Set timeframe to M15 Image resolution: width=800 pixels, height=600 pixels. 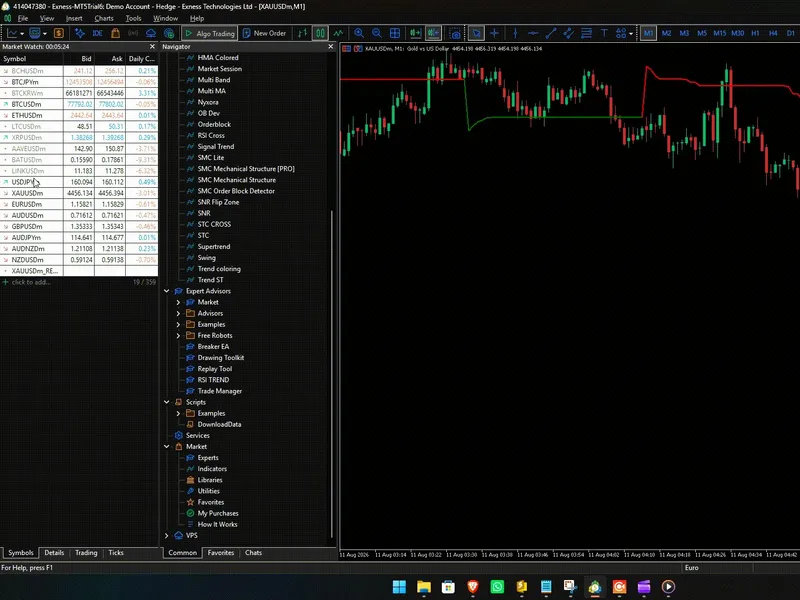point(719,33)
